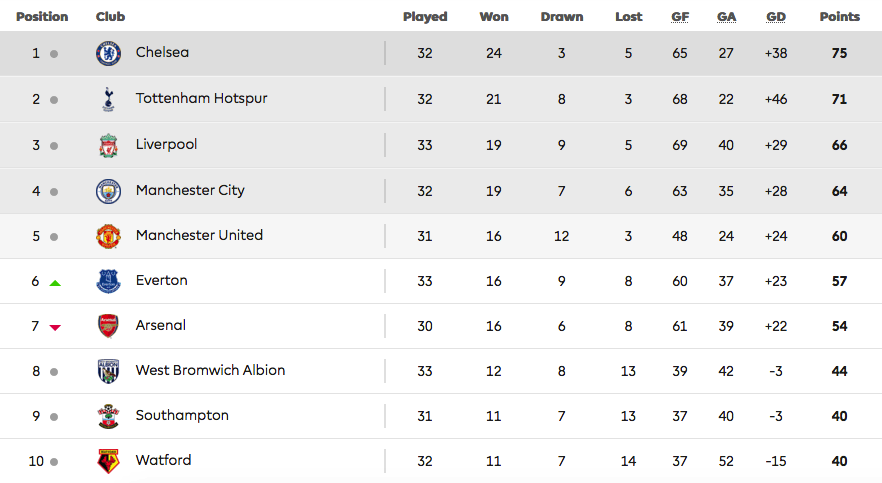Click Everton's green up-arrow movement indicator
882x483 pixels.
point(55,283)
